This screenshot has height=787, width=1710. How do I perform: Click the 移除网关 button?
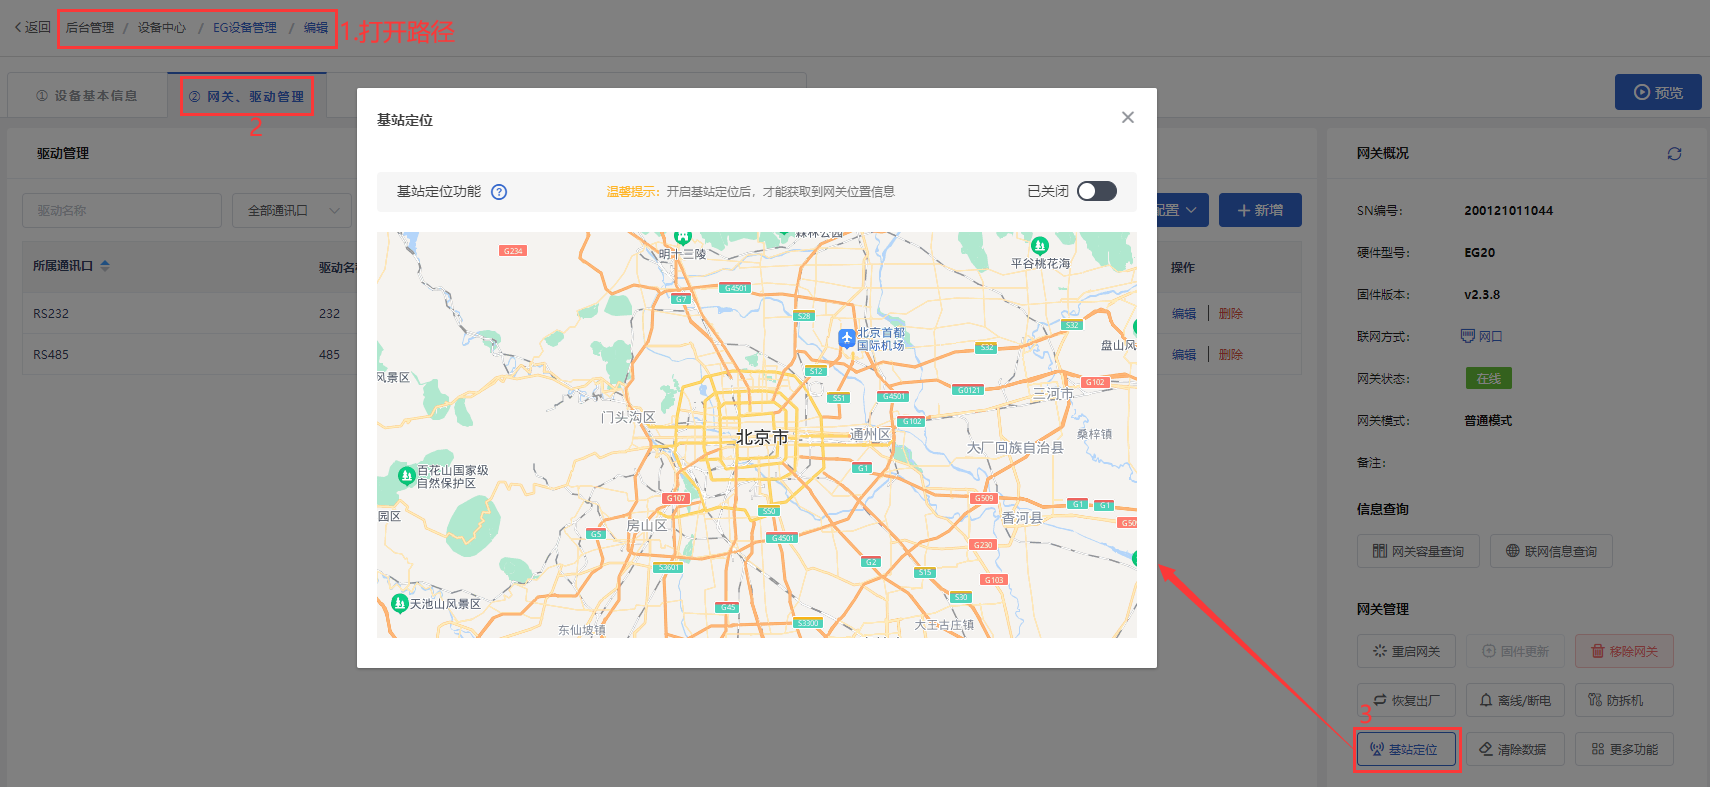[1624, 651]
